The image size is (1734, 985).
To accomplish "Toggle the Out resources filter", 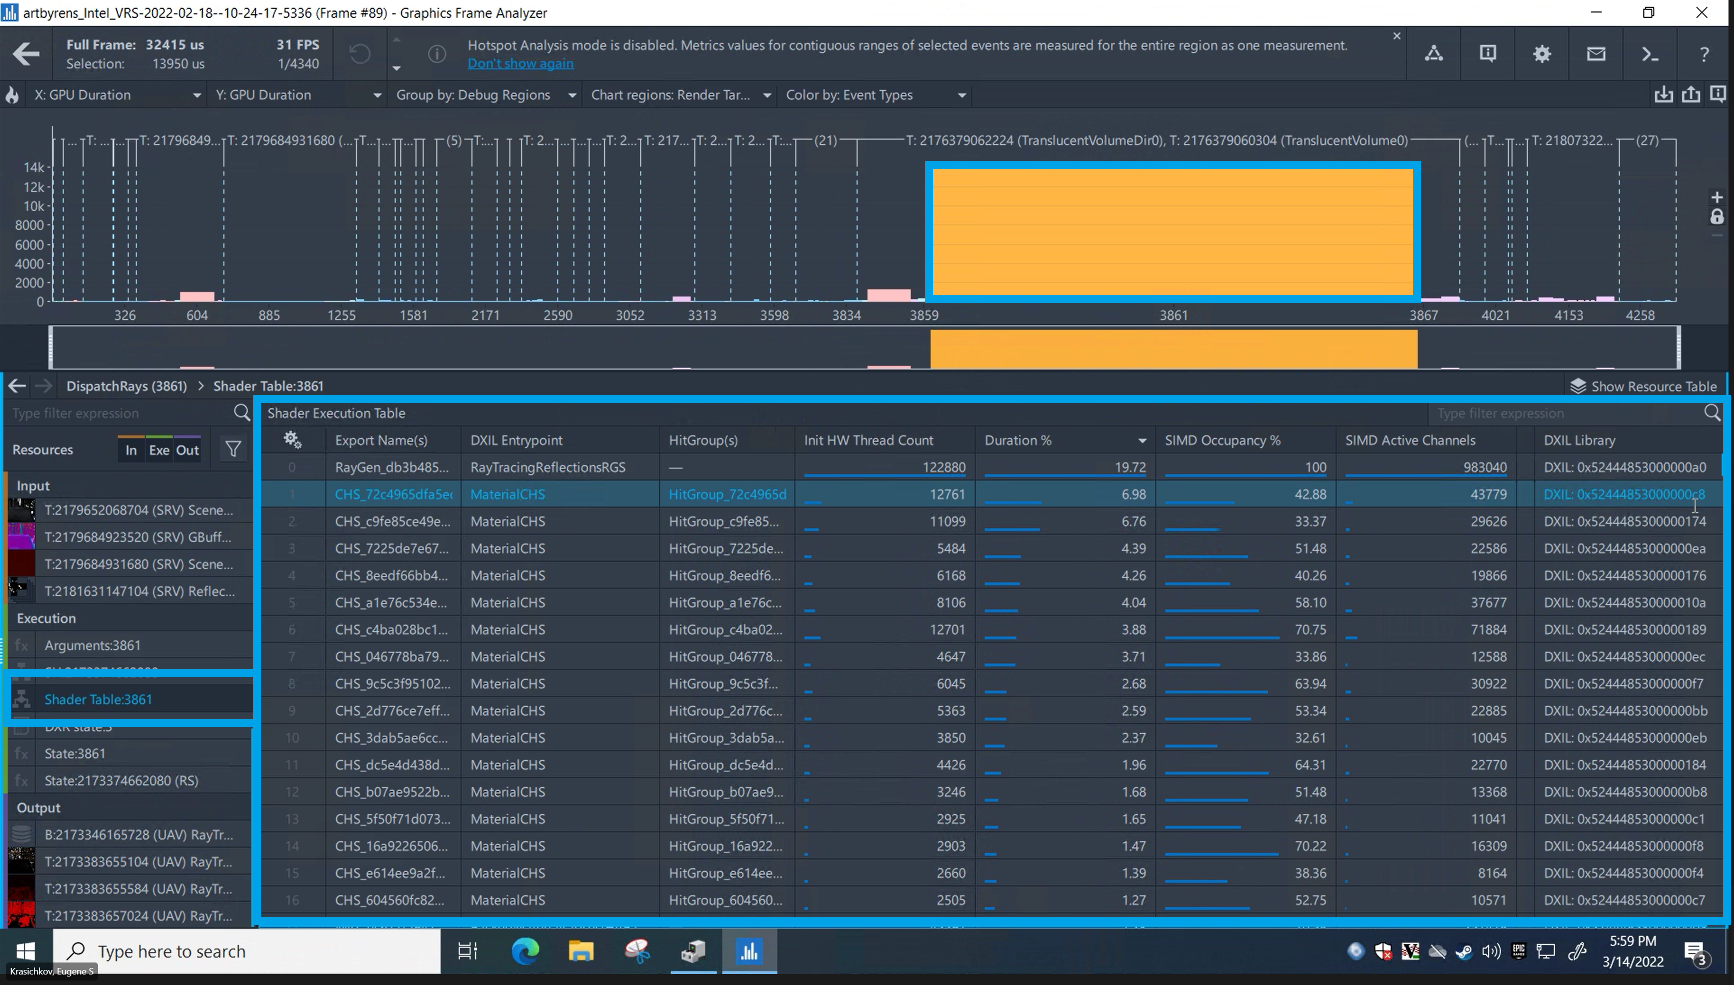I will pos(188,450).
